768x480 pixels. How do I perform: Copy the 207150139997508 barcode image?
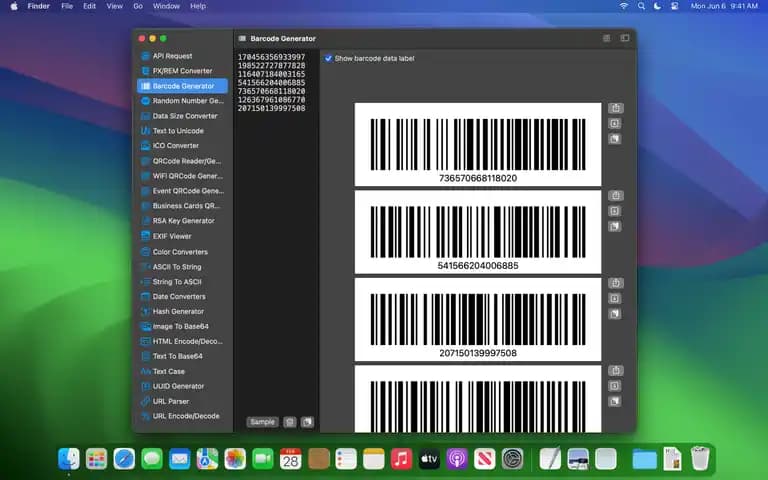click(615, 314)
